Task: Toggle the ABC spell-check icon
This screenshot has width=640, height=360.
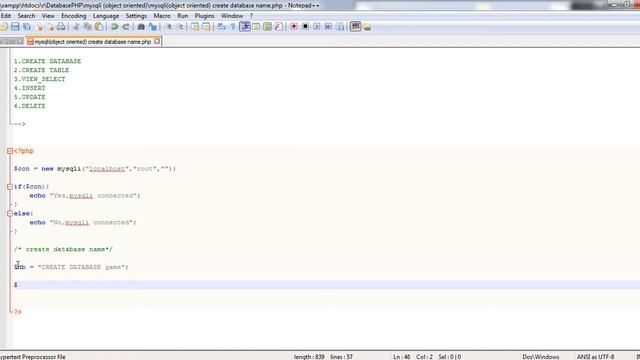Action: pos(356,27)
